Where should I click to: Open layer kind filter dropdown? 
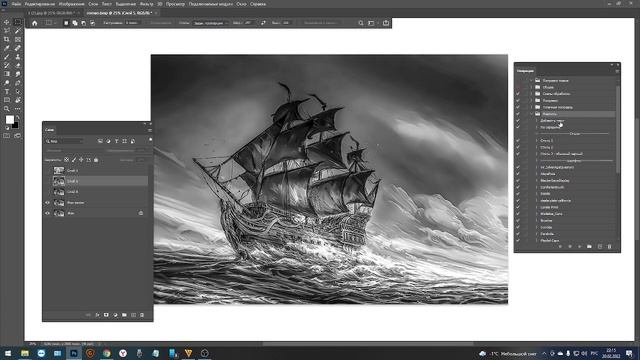[64, 141]
